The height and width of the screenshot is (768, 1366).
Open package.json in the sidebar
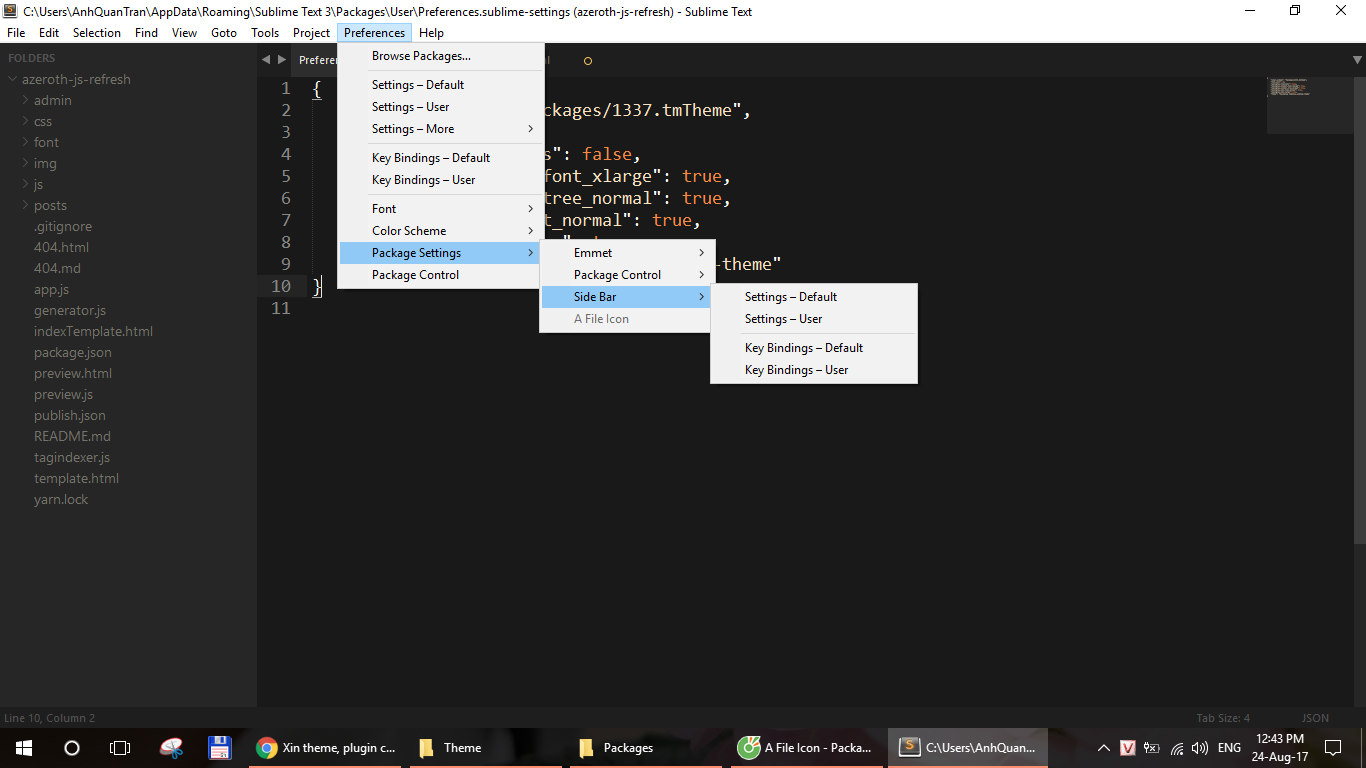[73, 352]
